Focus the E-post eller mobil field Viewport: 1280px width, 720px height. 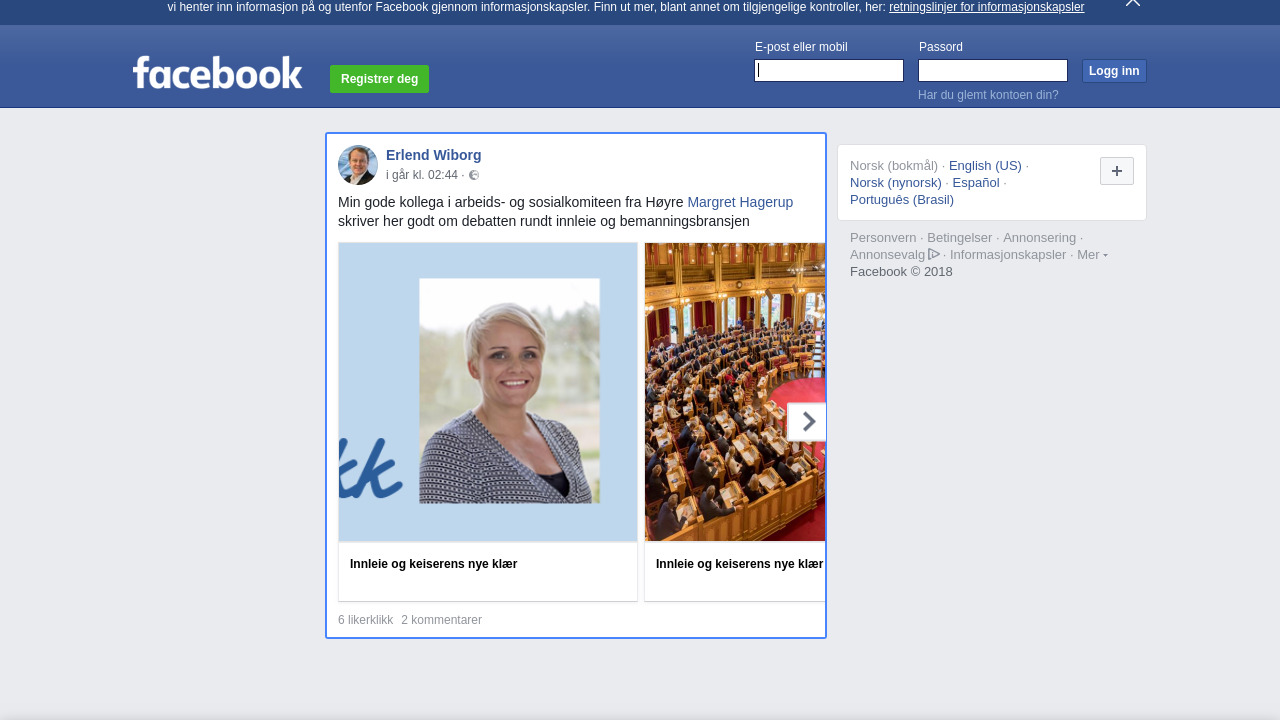pos(829,70)
